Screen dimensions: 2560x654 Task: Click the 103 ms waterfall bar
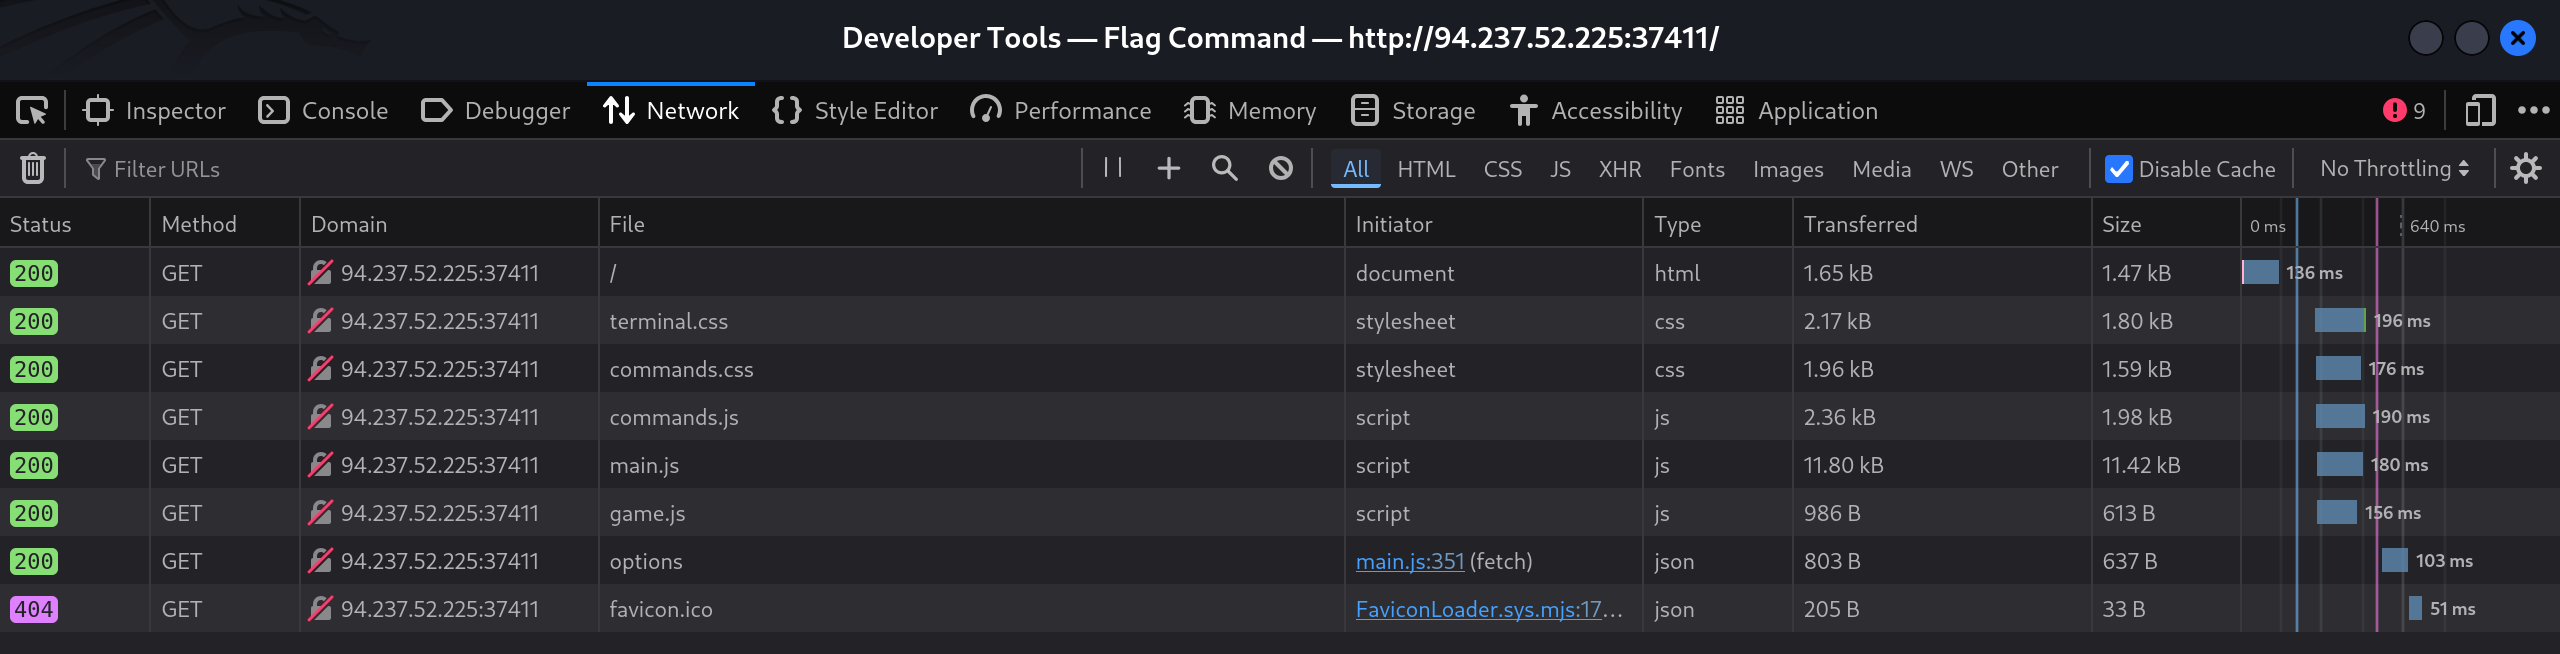tap(2394, 560)
